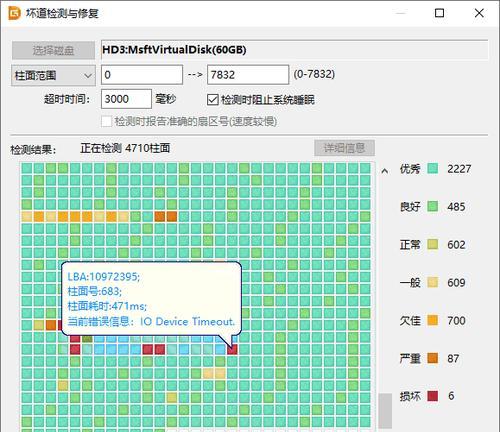Screen dimensions: 500x432
Task: Click the 一般 pale yellow legend swatch
Action: click(x=433, y=283)
